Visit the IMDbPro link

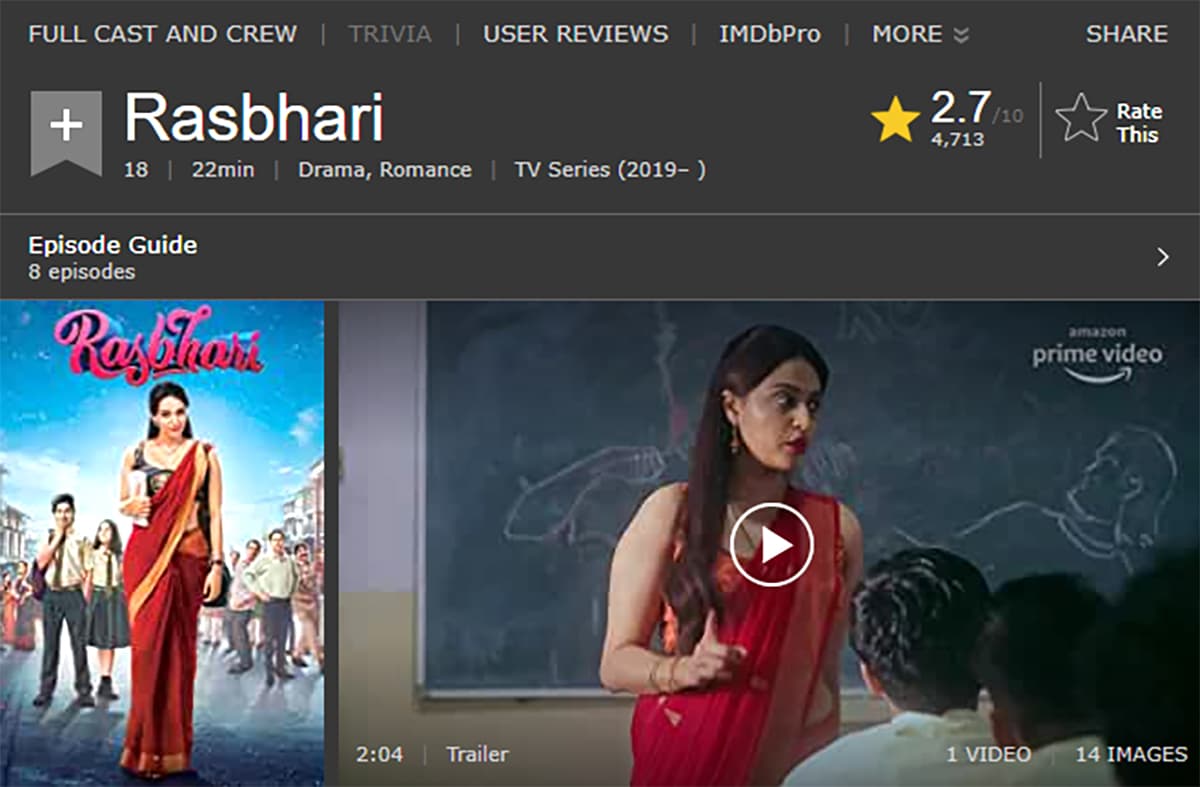point(769,34)
